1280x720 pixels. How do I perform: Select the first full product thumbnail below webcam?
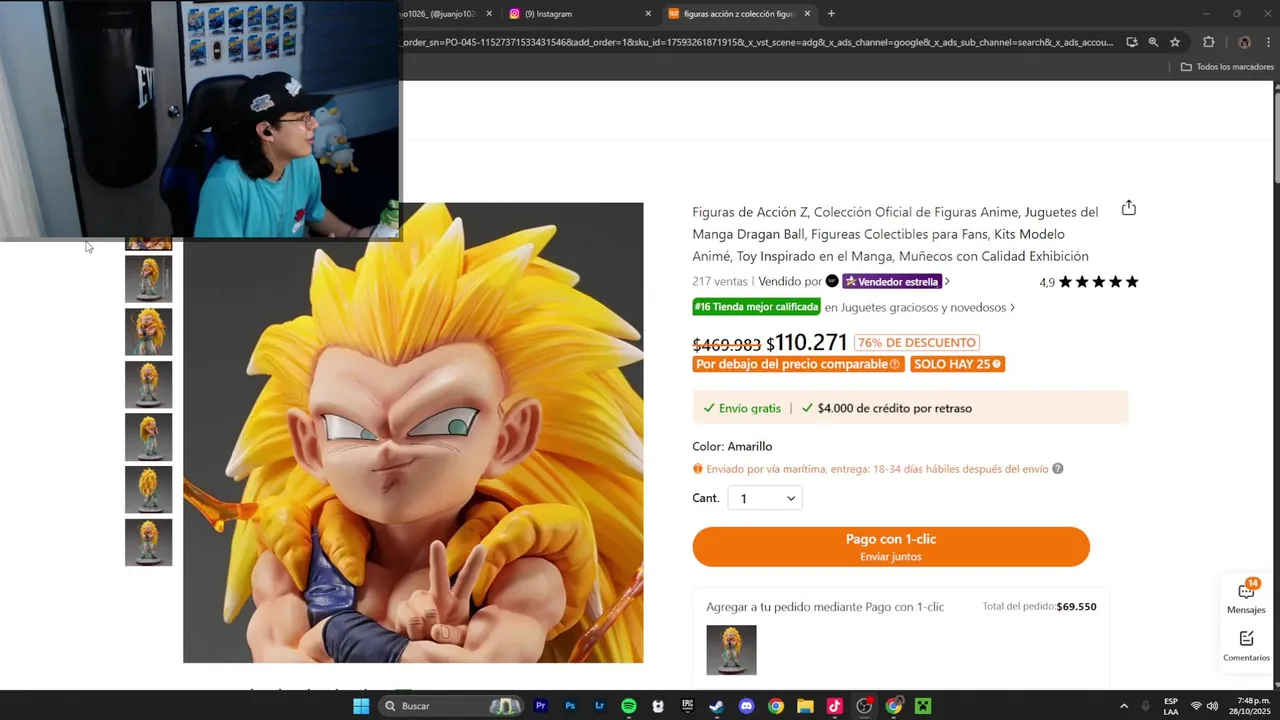tap(148, 279)
